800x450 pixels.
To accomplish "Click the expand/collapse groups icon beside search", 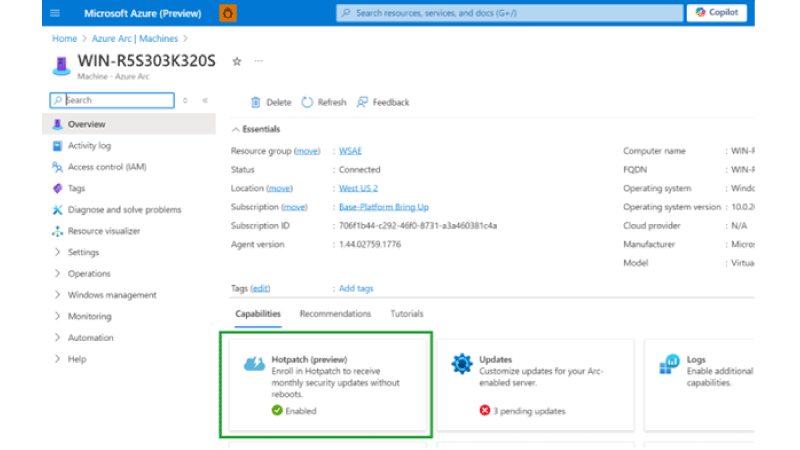I will 185,101.
